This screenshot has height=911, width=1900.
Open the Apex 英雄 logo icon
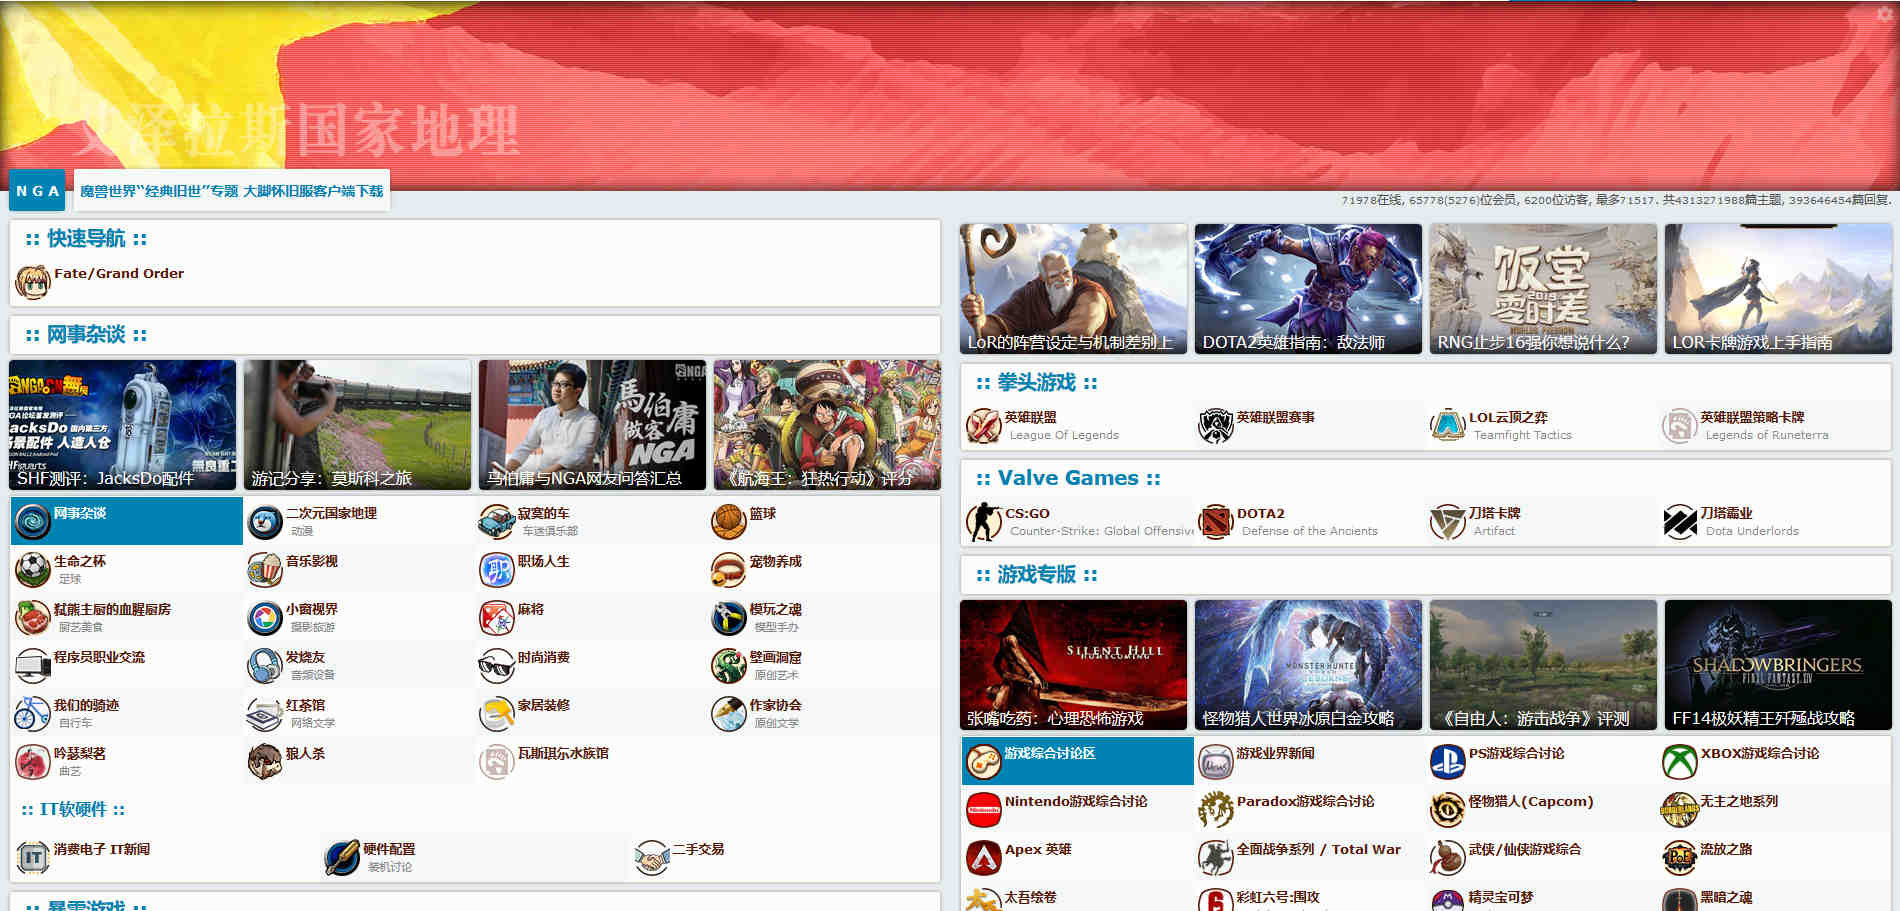[x=984, y=858]
